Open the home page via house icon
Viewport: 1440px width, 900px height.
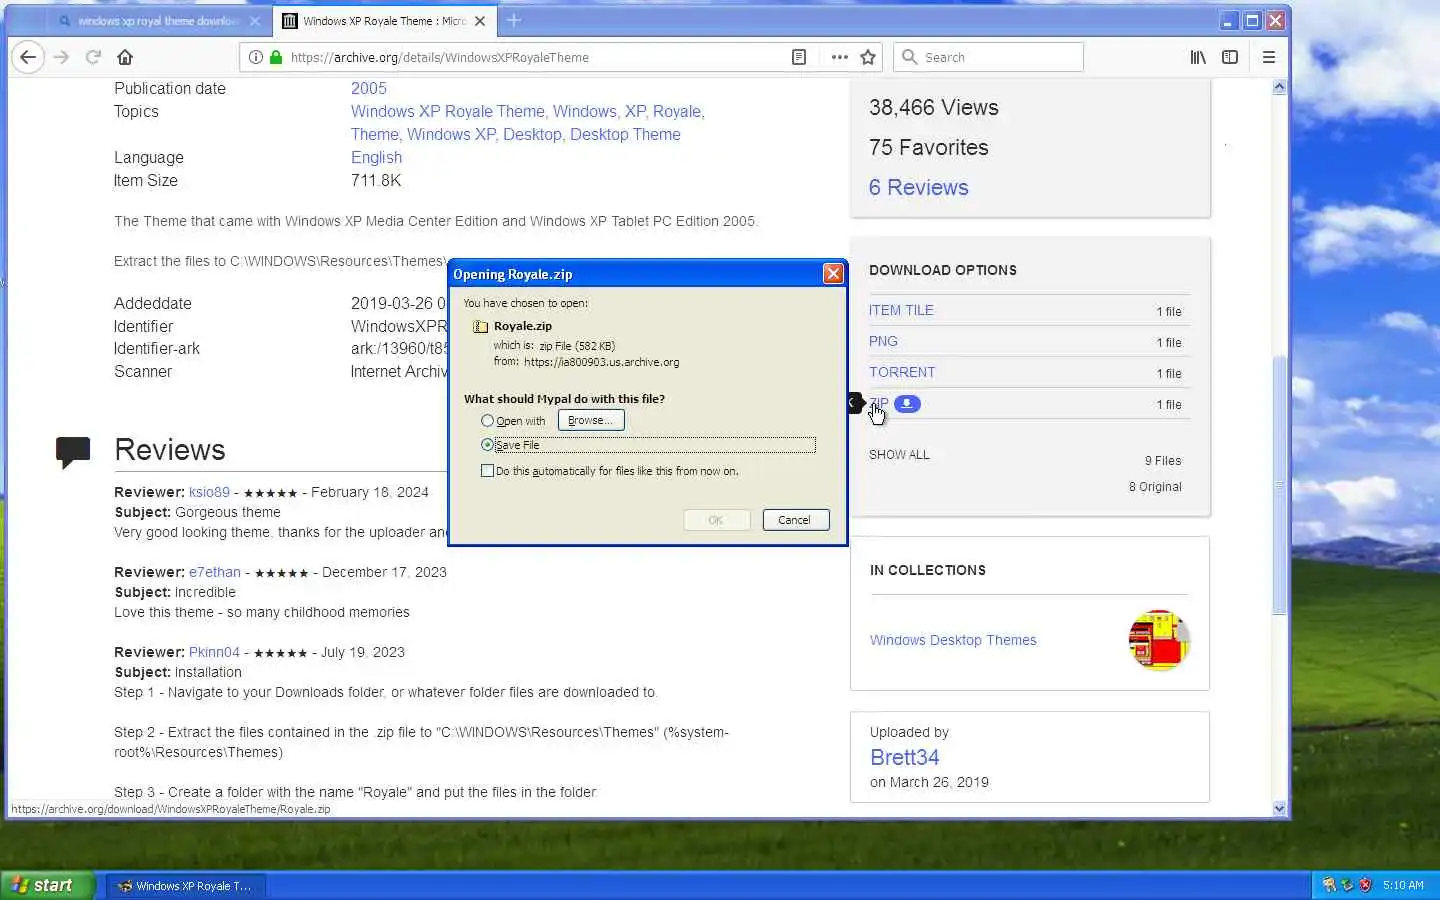point(125,57)
